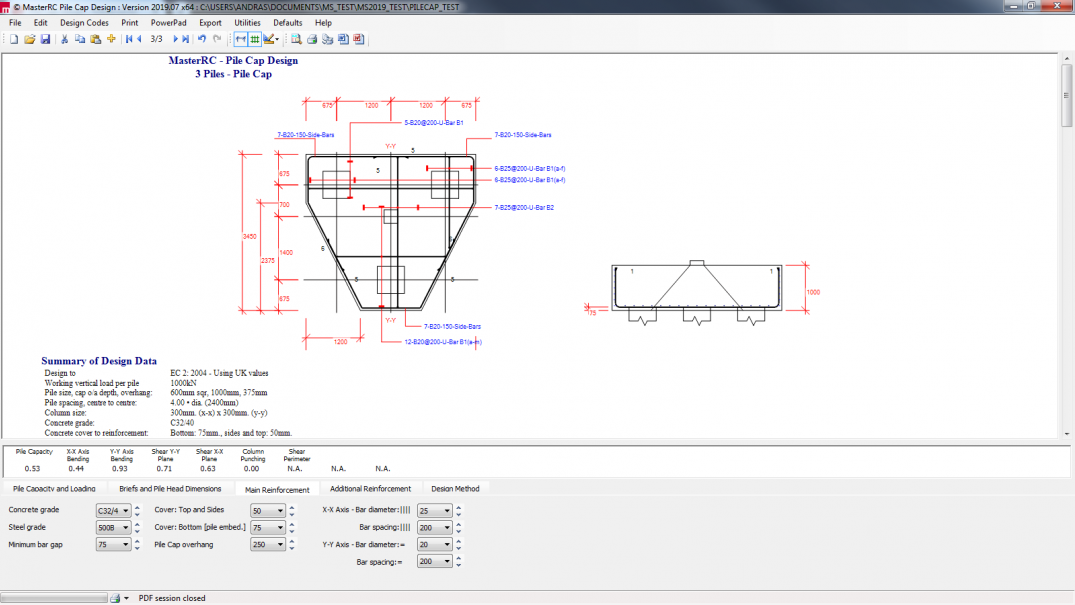1075x605 pixels.
Task: Select the Main Reinforcement tab
Action: (277, 489)
